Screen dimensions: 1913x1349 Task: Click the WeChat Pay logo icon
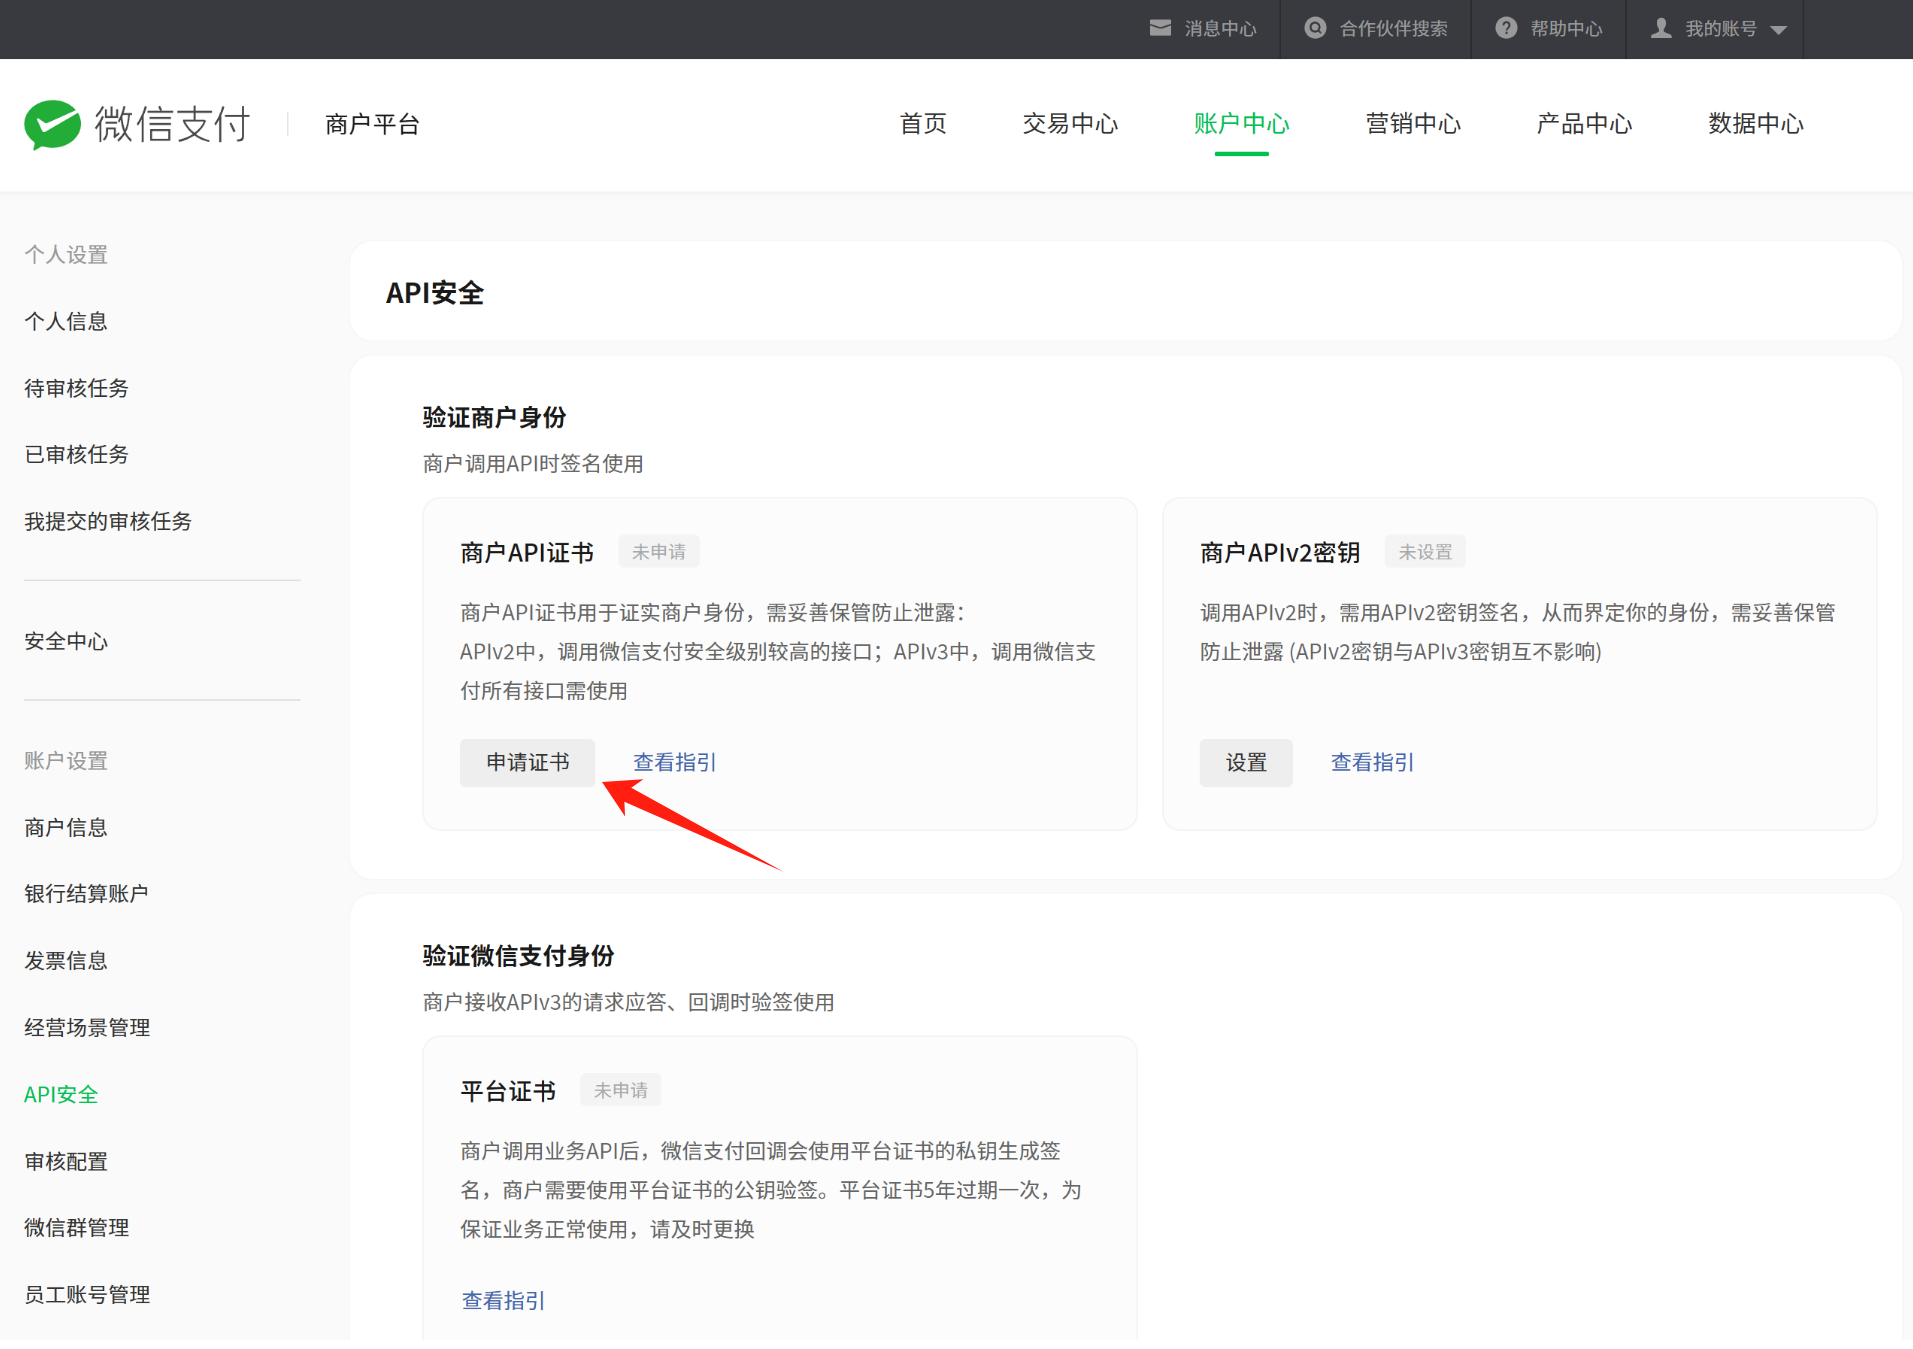coord(52,125)
